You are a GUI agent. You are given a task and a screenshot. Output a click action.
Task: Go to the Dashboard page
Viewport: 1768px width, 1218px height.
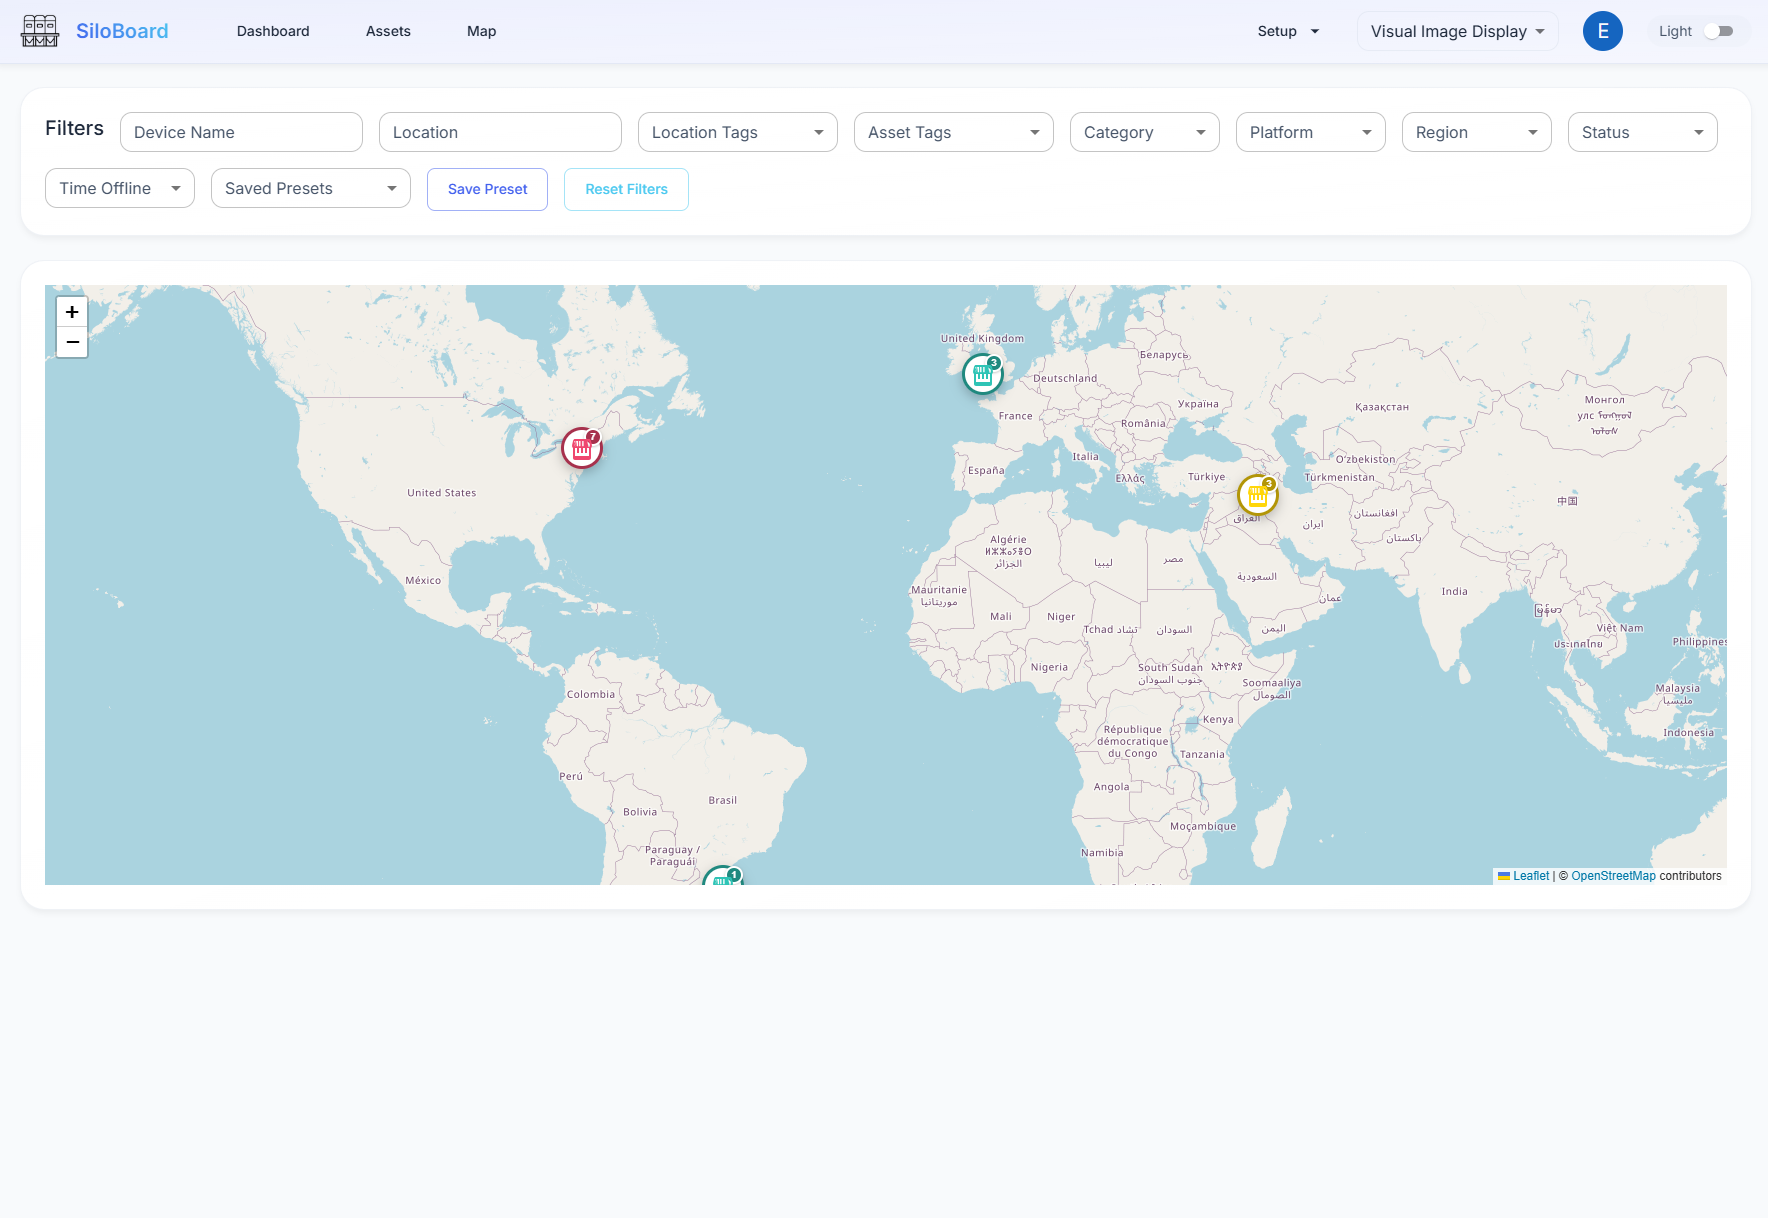[273, 31]
